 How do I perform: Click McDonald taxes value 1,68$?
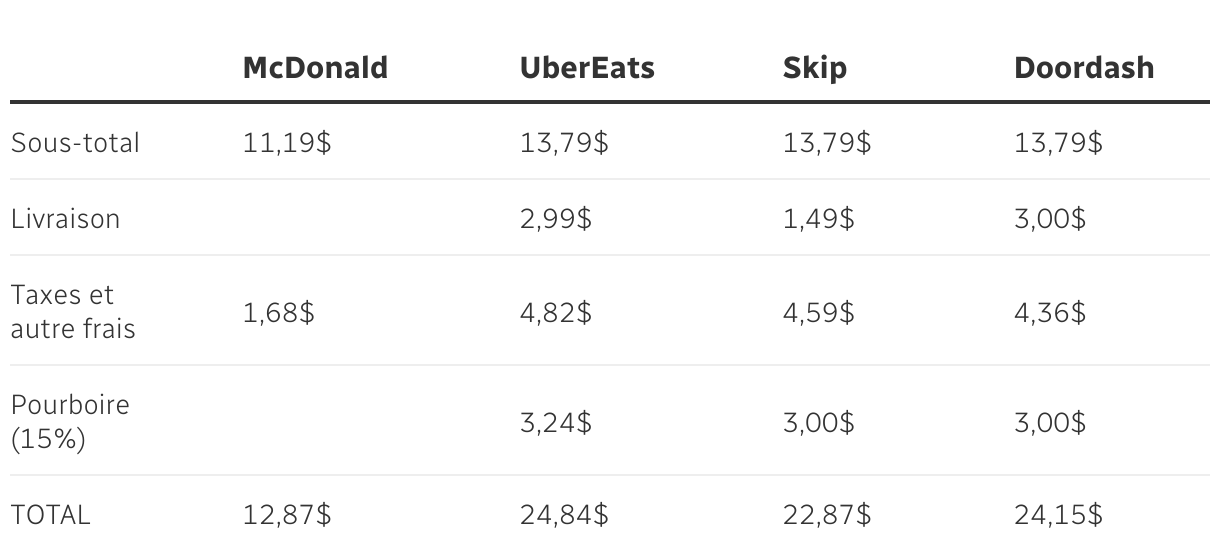pyautogui.click(x=278, y=312)
